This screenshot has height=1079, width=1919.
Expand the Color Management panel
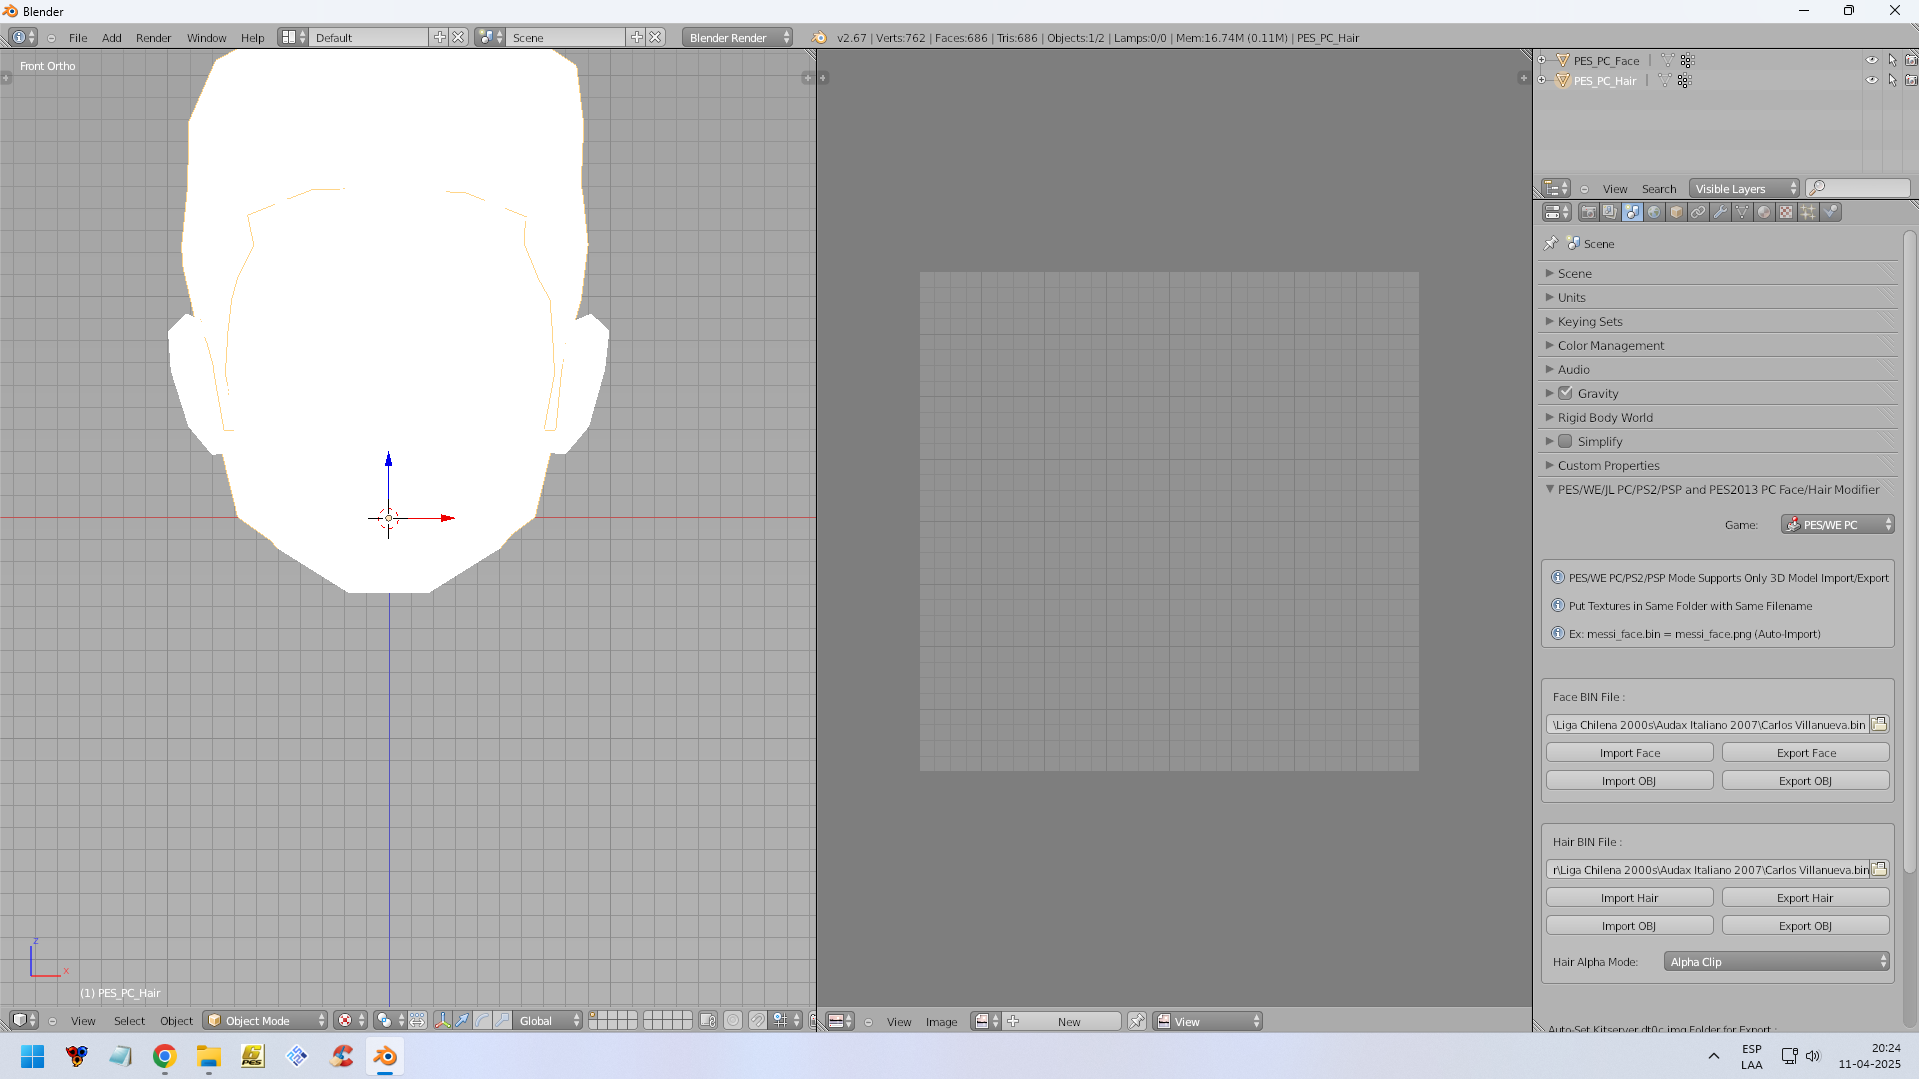1719,345
